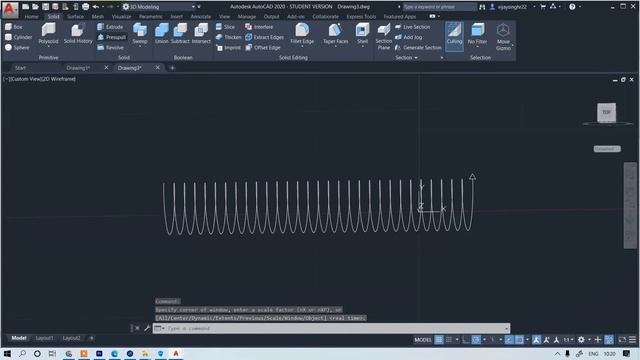Run the Interfere check tool

point(259,27)
